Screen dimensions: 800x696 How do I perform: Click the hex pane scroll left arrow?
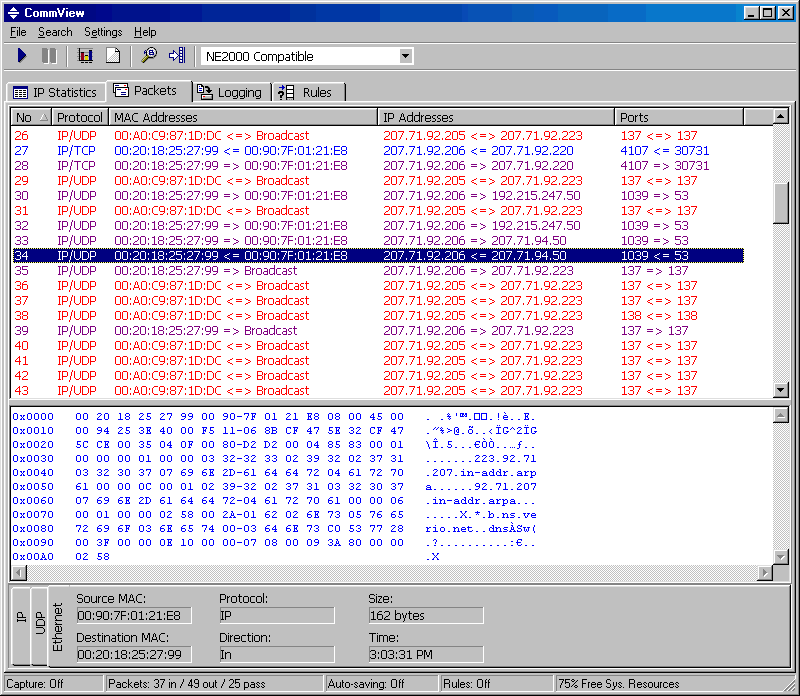pyautogui.click(x=19, y=573)
